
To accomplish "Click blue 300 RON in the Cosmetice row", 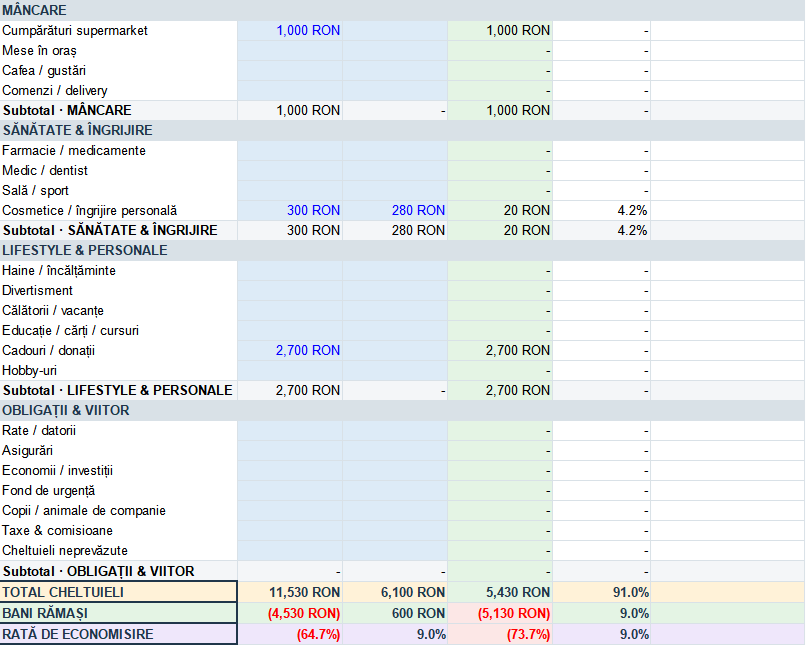I will coord(313,211).
